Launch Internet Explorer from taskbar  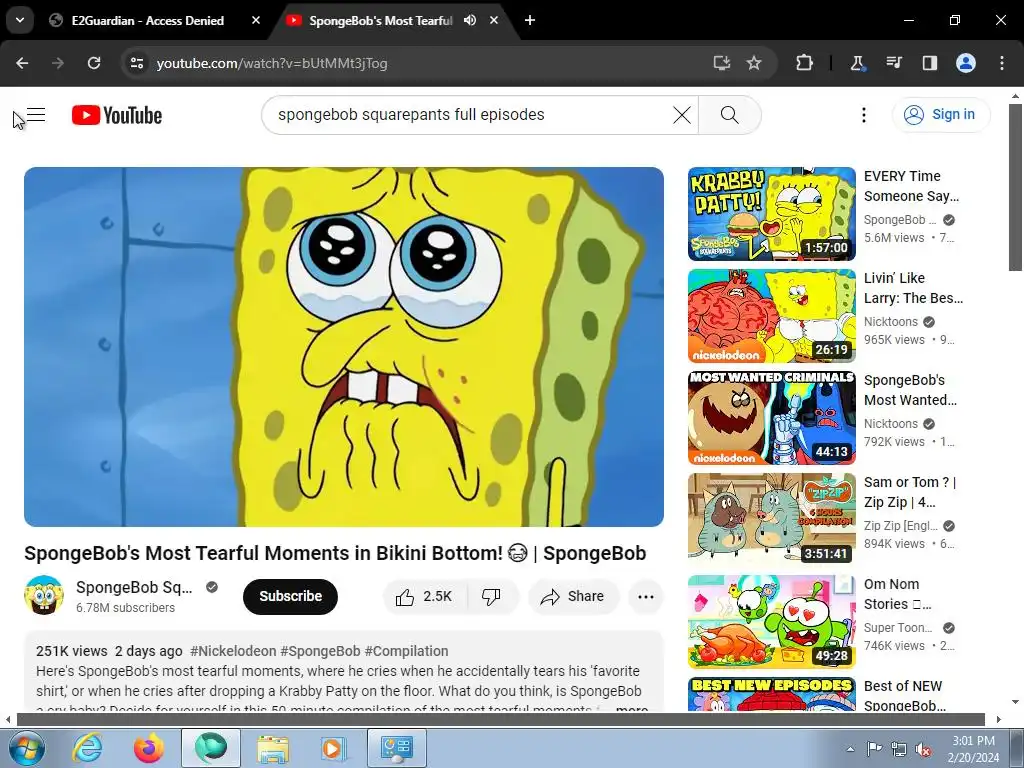point(88,748)
